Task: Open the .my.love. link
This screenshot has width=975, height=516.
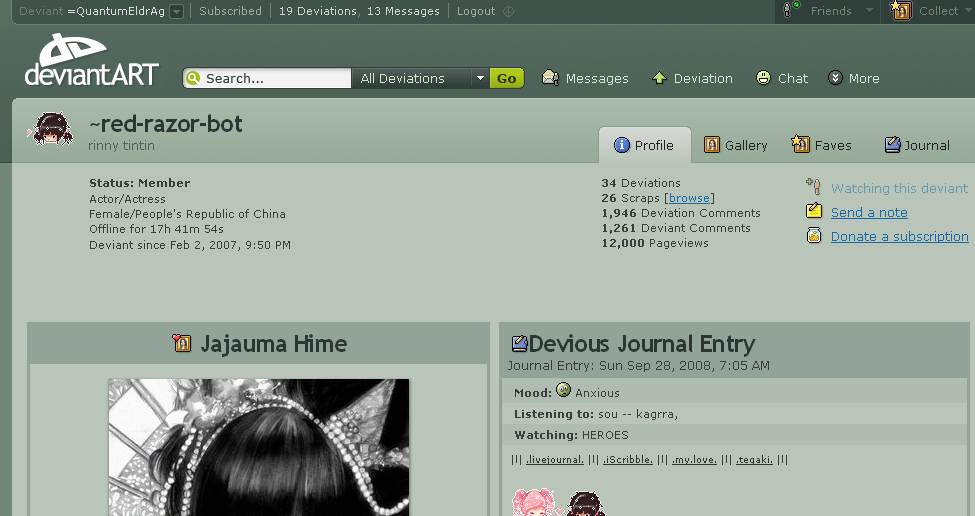Action: coord(694,460)
